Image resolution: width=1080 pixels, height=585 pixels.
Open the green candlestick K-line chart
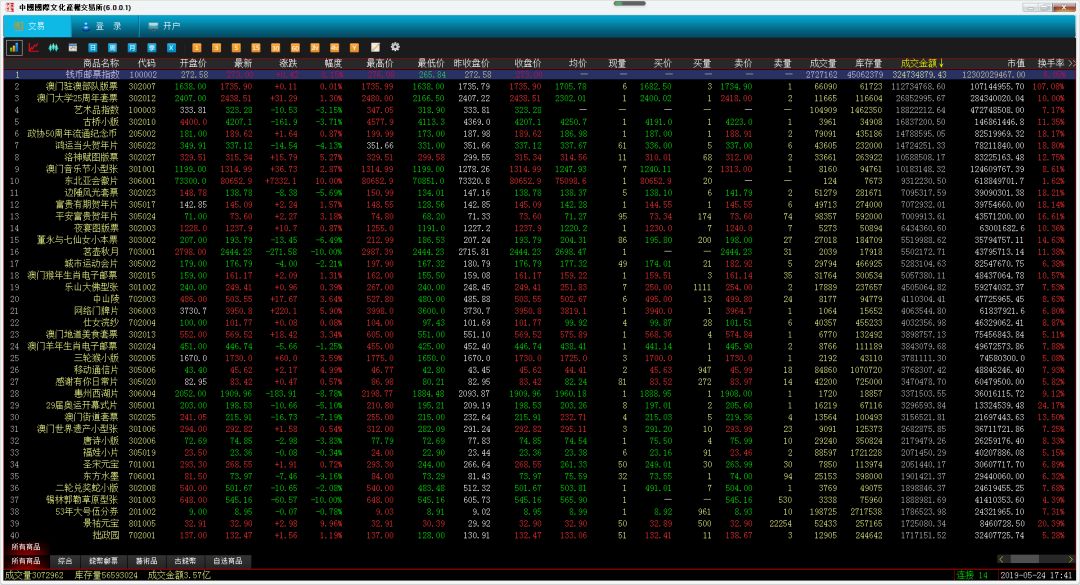[53, 48]
